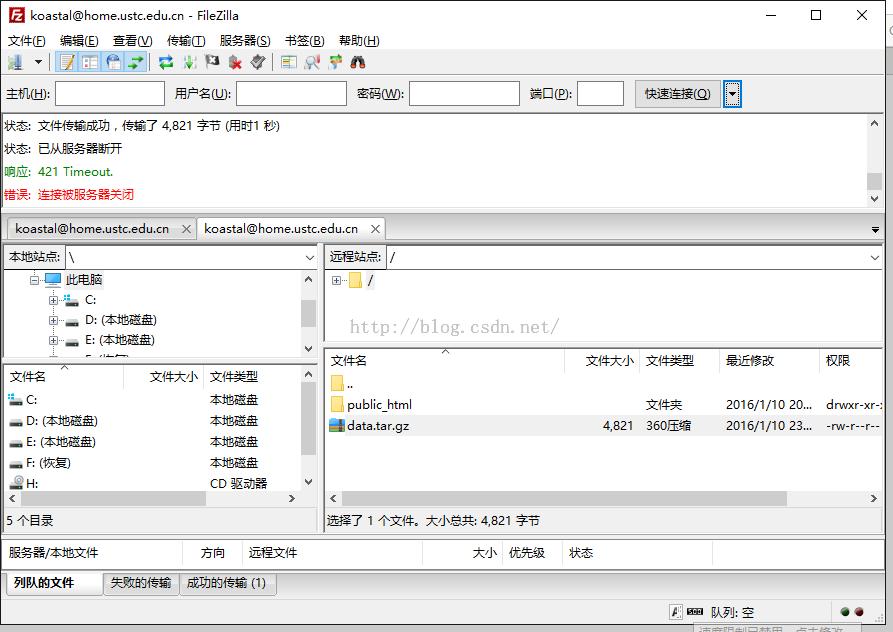Viewport: 893px width, 632px height.
Task: Refresh file and folder lists
Action: [166, 62]
